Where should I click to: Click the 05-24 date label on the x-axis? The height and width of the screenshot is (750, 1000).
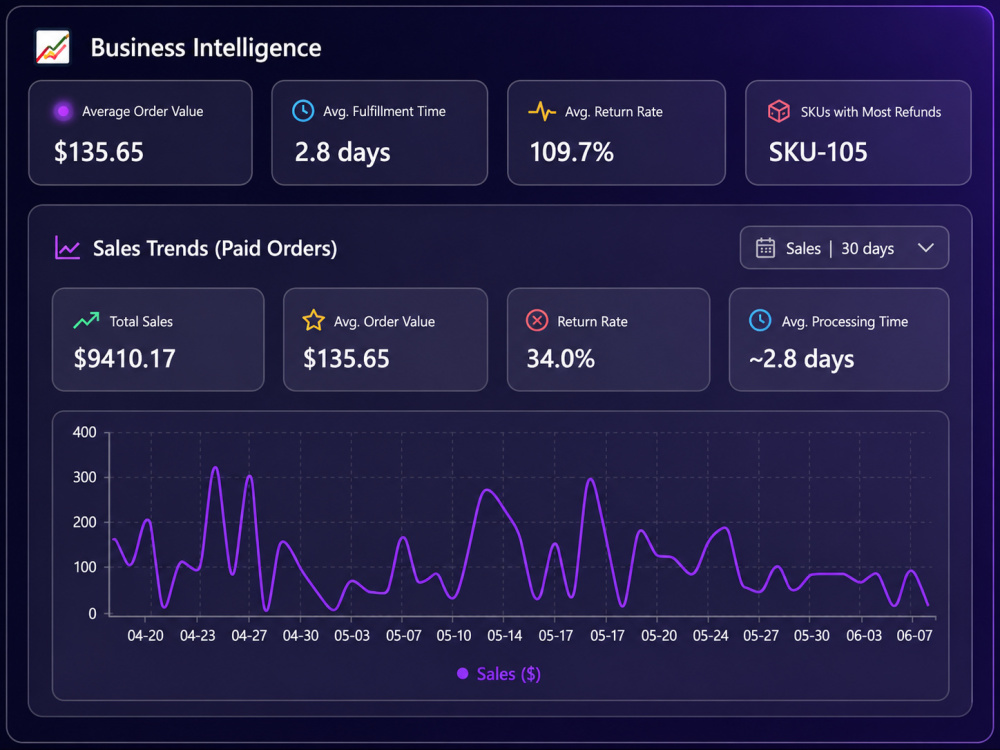pyautogui.click(x=710, y=636)
